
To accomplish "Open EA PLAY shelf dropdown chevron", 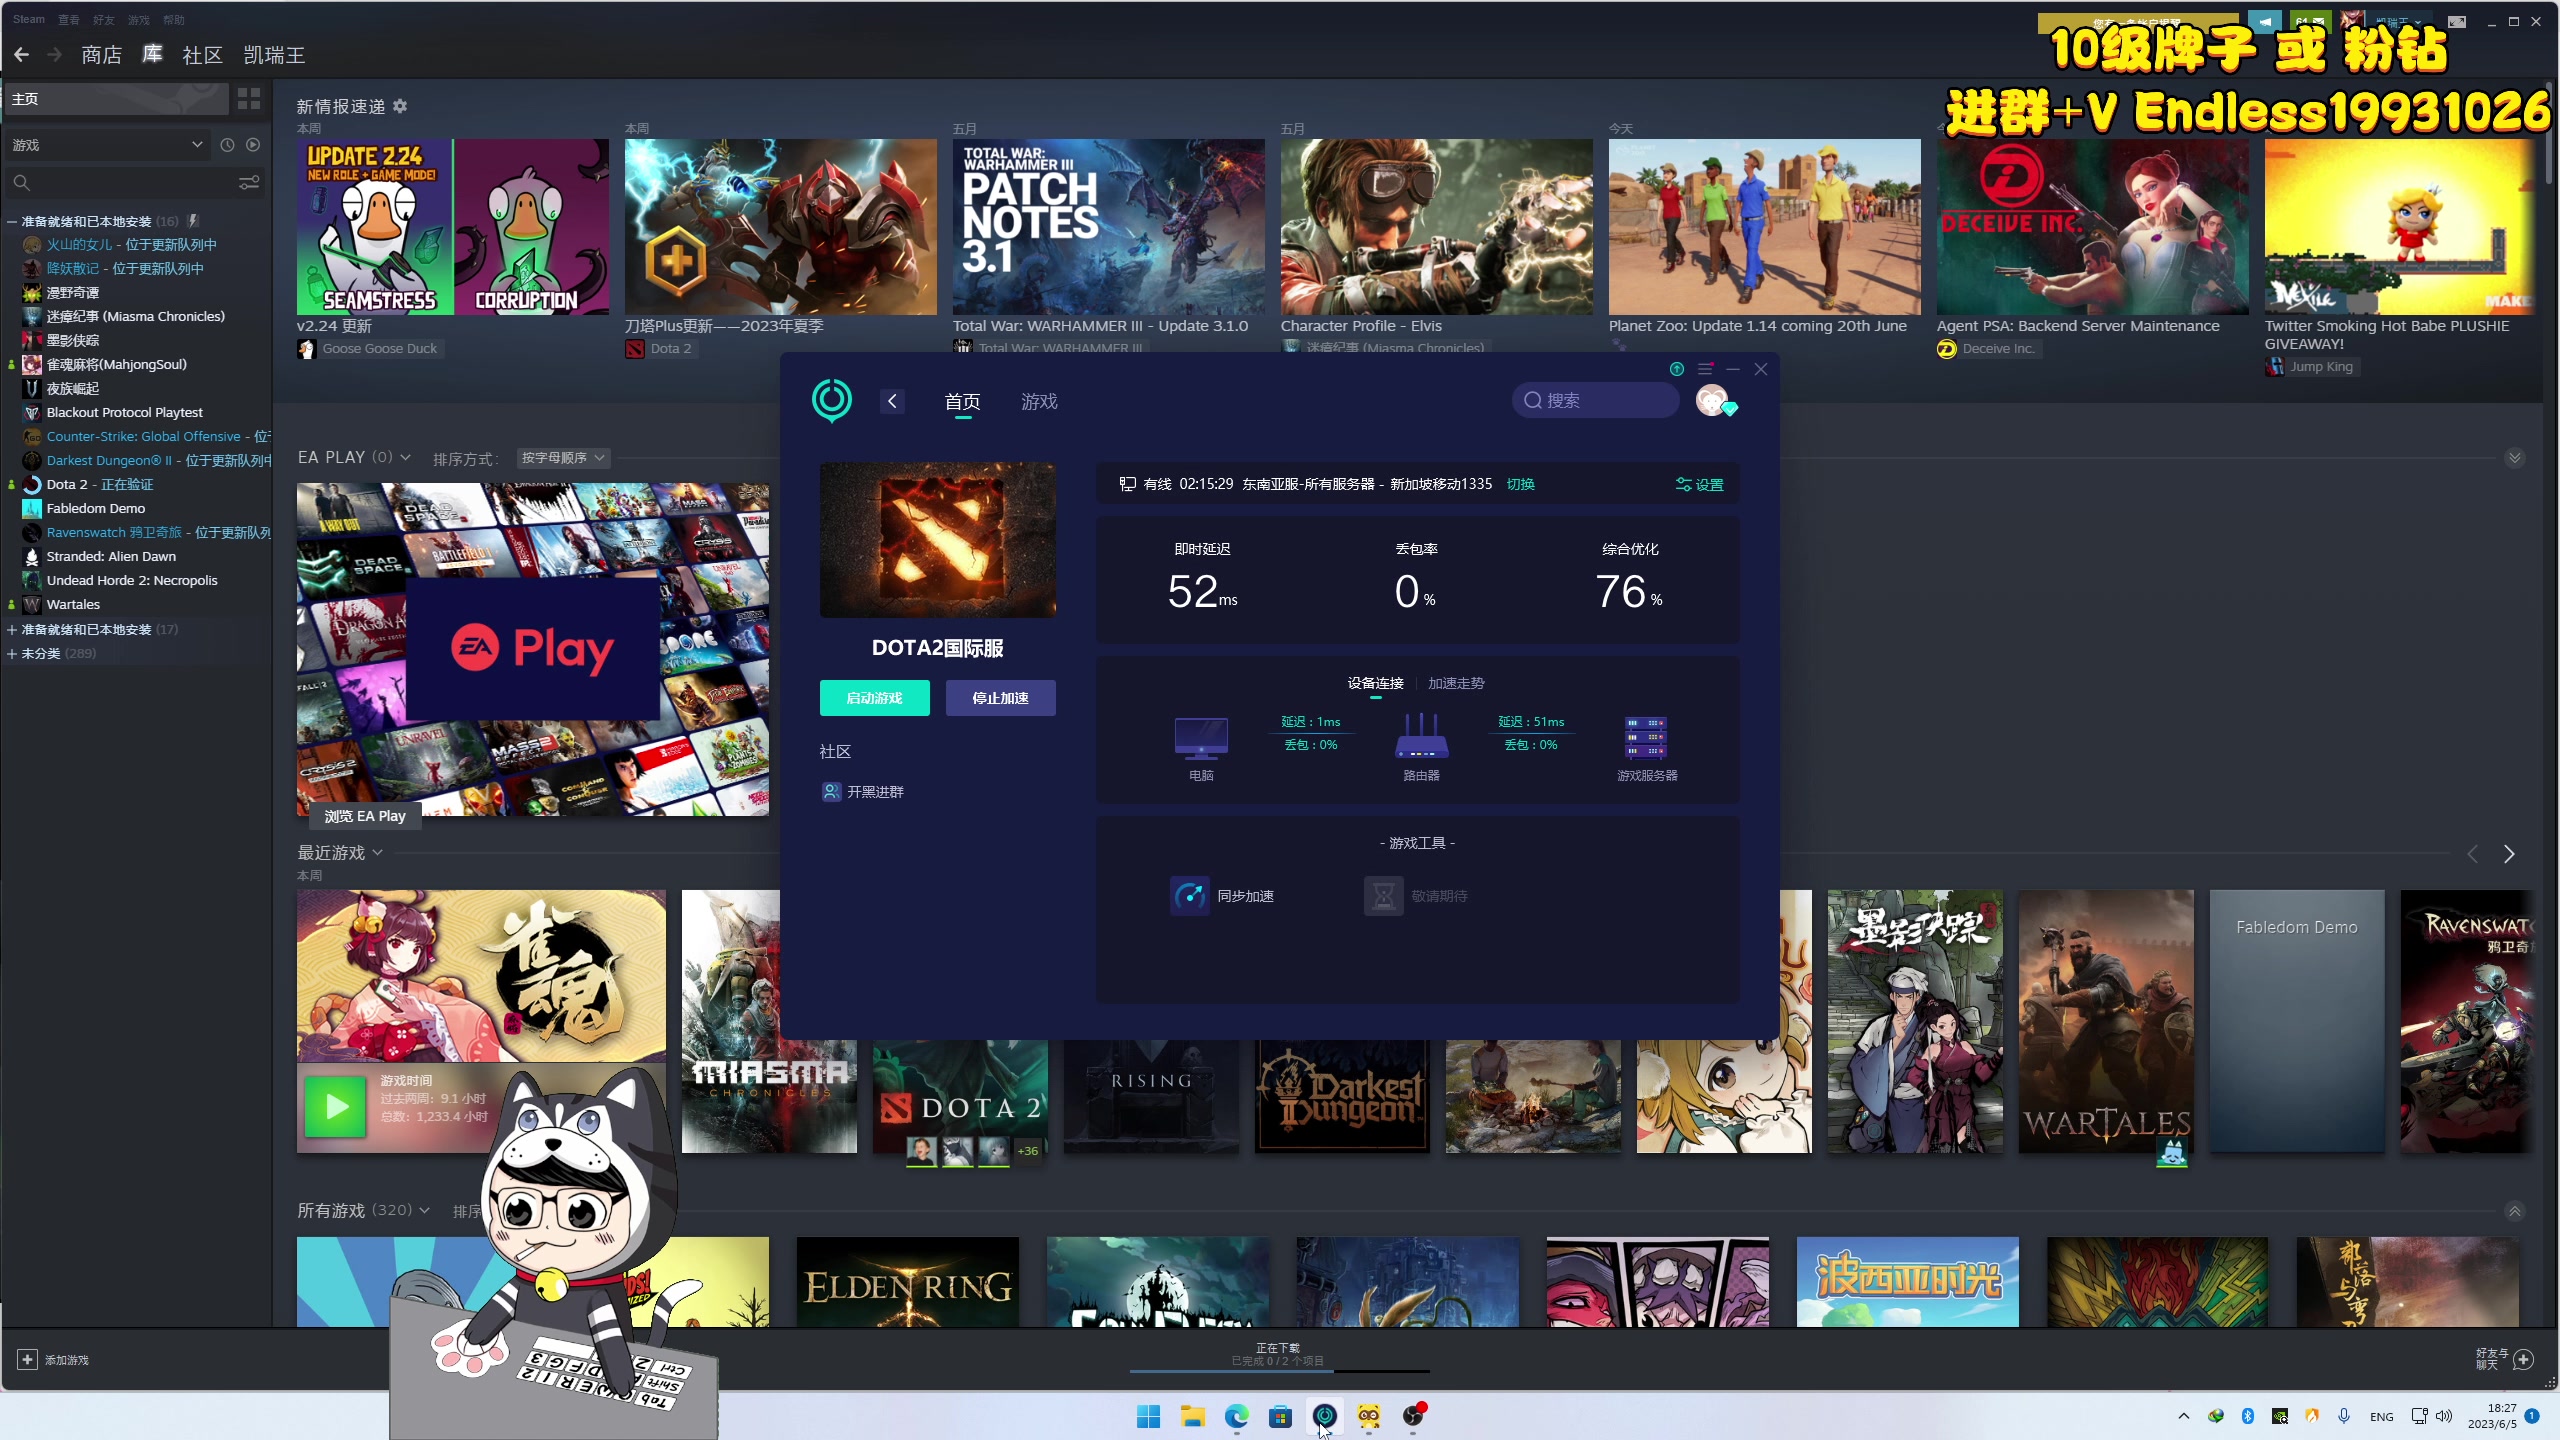I will [x=405, y=457].
